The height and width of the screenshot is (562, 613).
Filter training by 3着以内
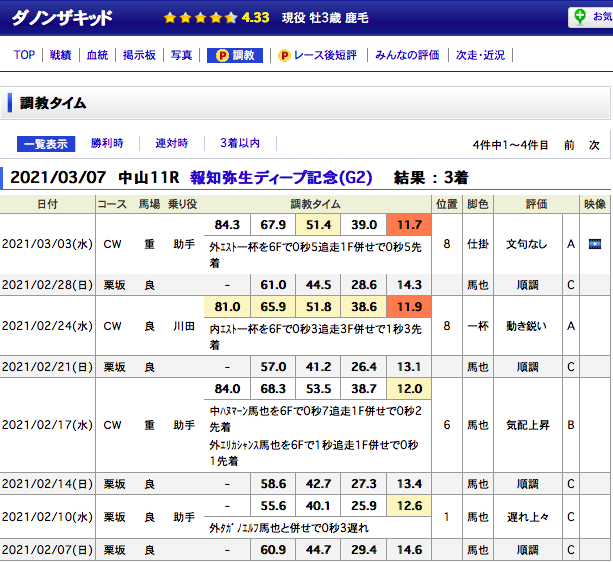coord(240,143)
